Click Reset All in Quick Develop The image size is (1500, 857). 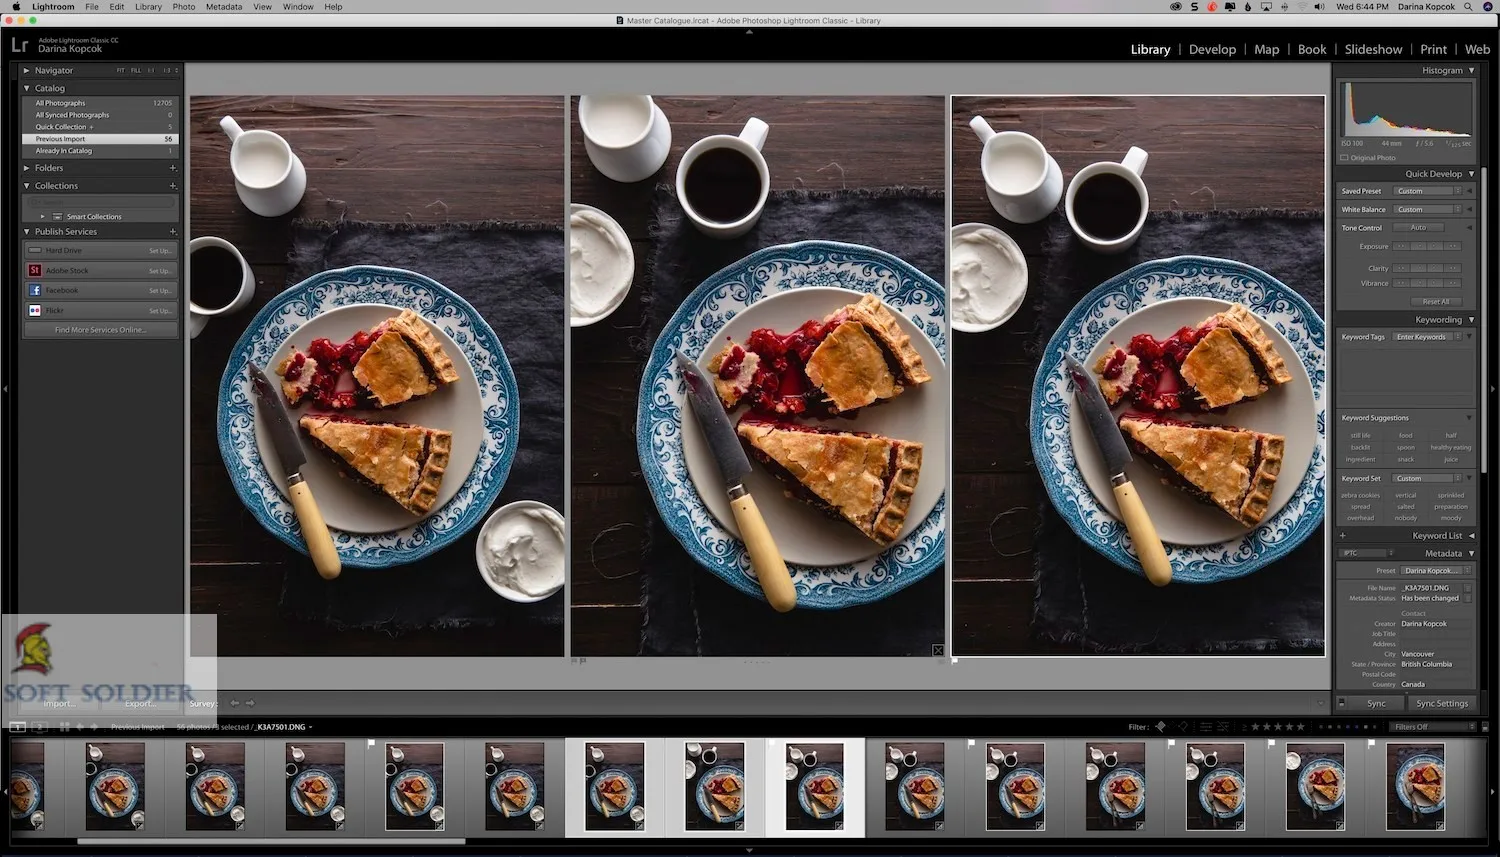pyautogui.click(x=1435, y=302)
